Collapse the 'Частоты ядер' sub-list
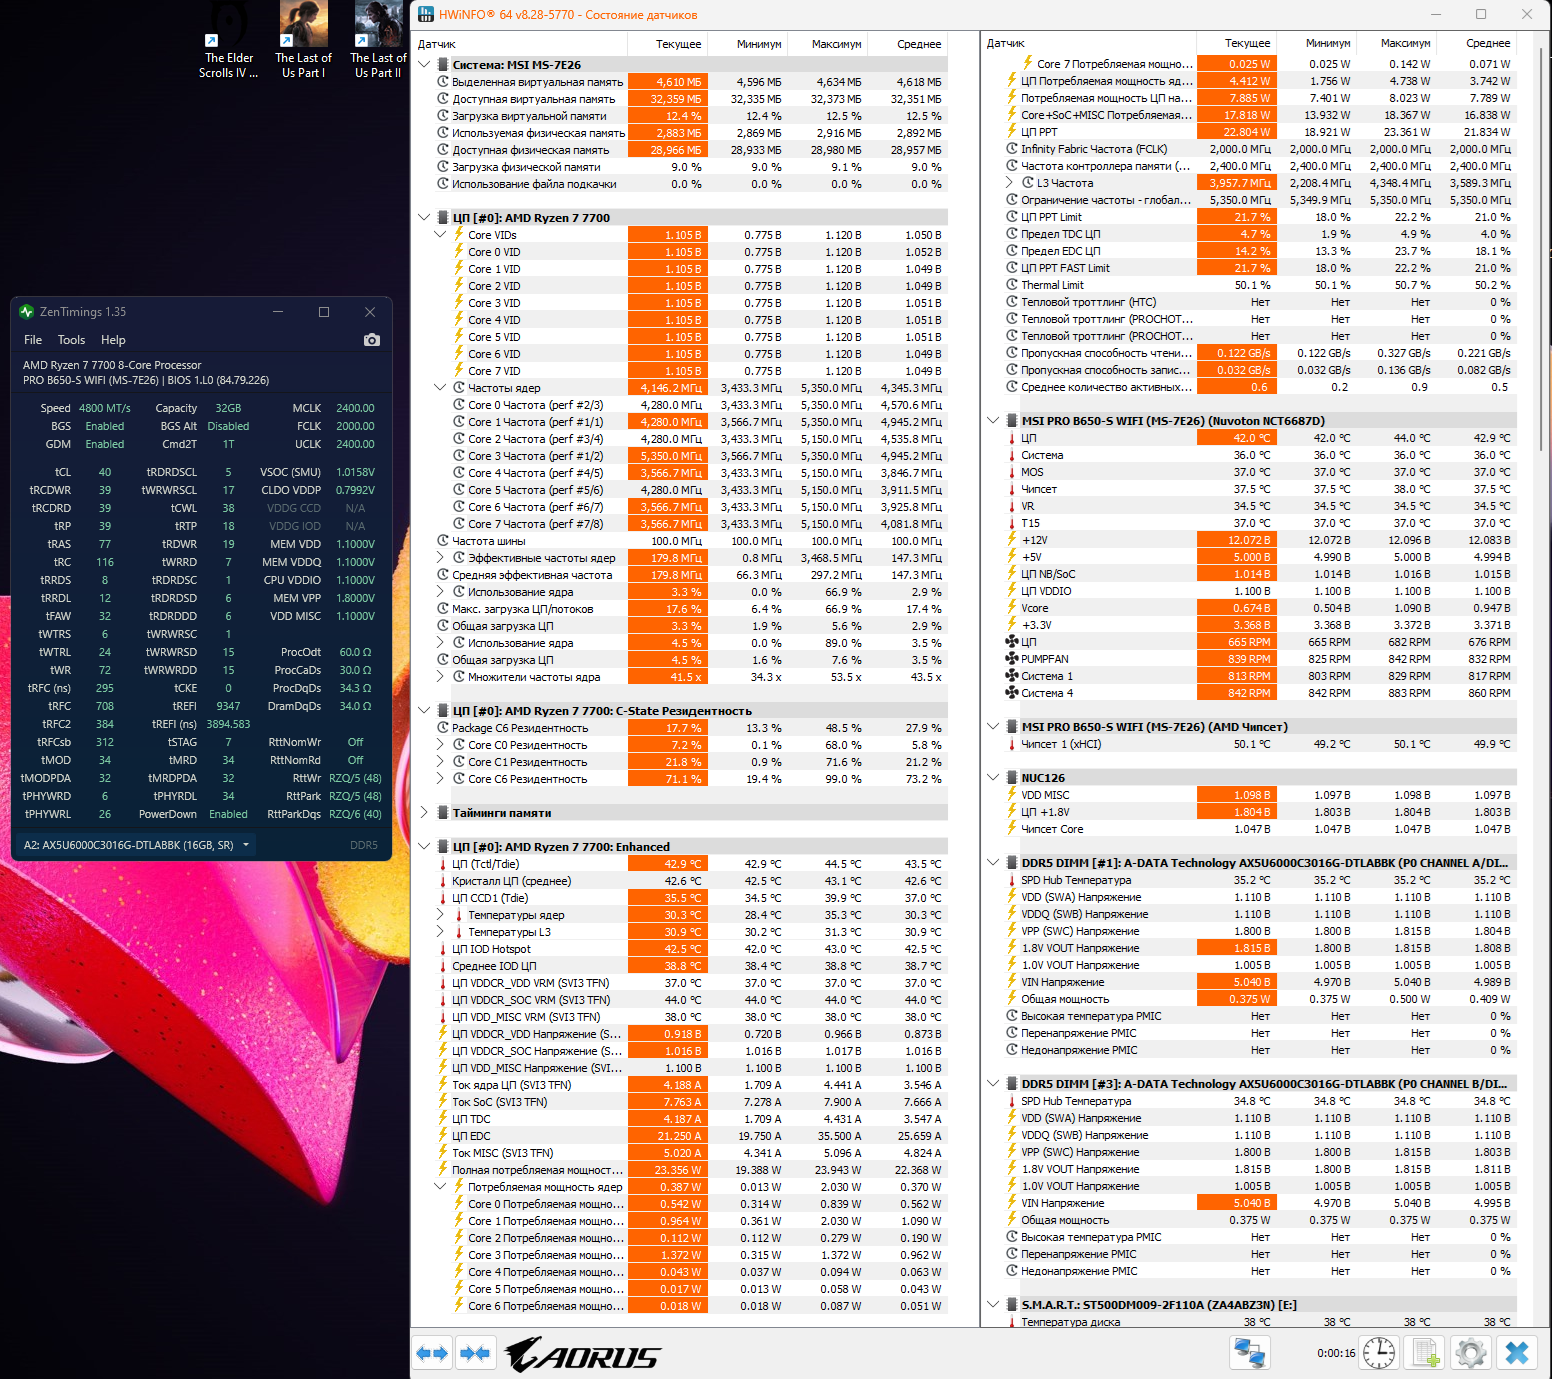 (x=440, y=388)
